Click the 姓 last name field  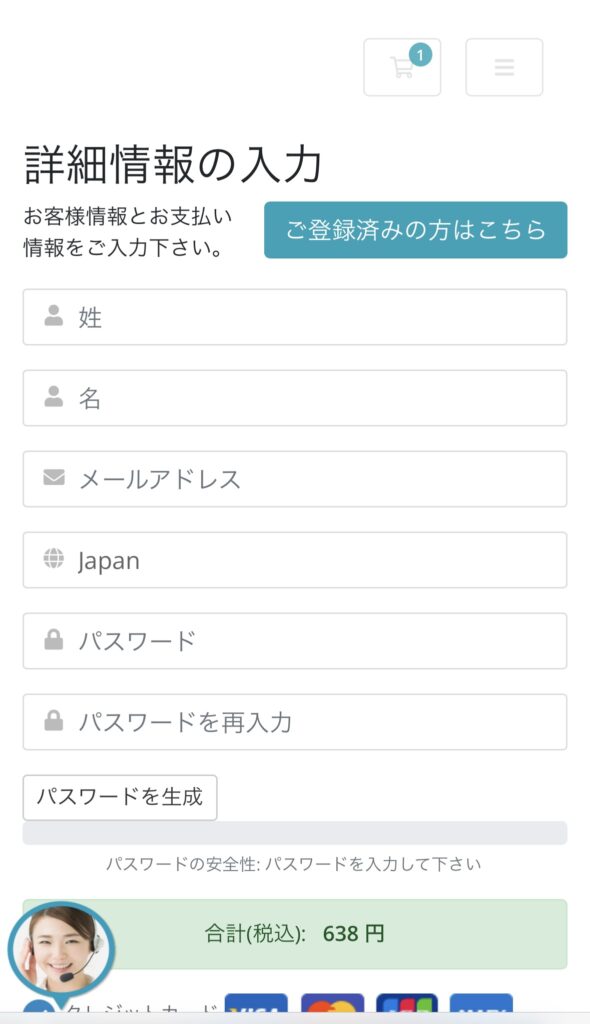(x=295, y=317)
